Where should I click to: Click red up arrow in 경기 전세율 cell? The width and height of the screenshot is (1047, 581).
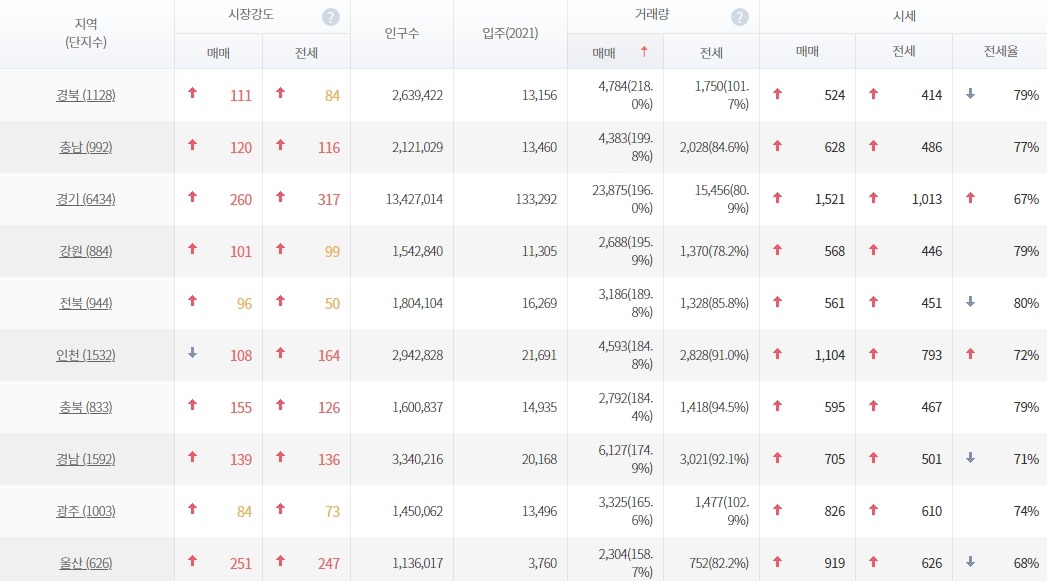[x=970, y=198]
